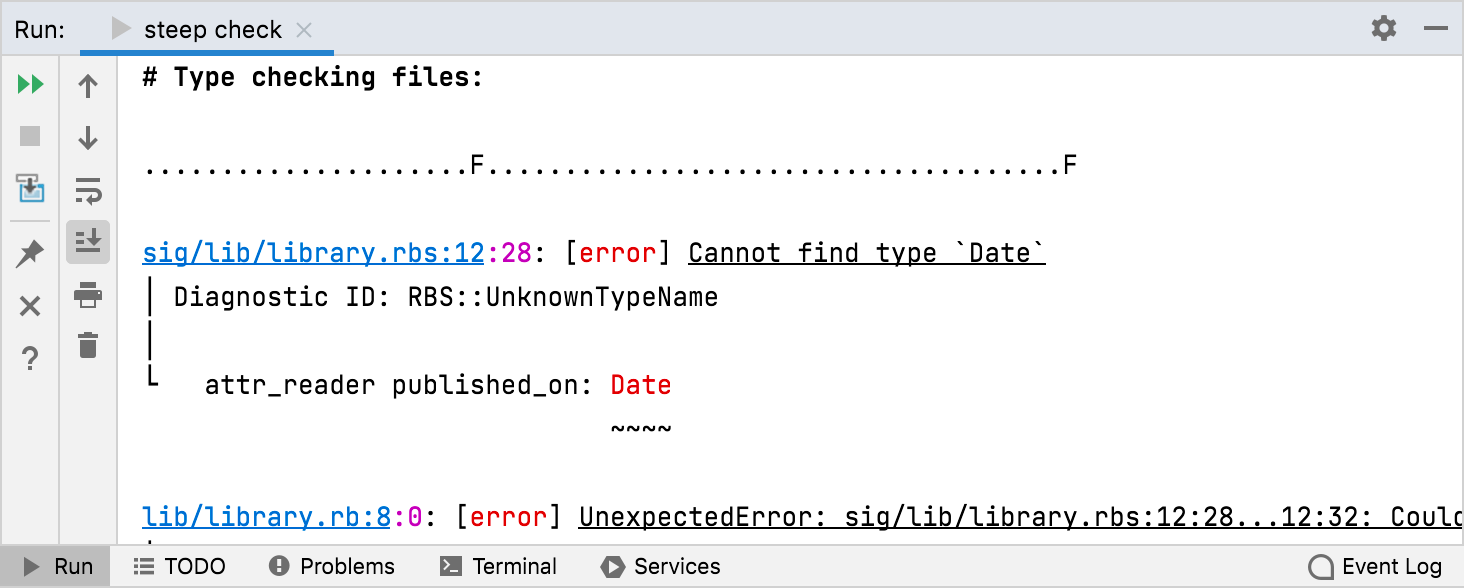Pin the steep check tab
The height and width of the screenshot is (588, 1464).
click(x=30, y=252)
